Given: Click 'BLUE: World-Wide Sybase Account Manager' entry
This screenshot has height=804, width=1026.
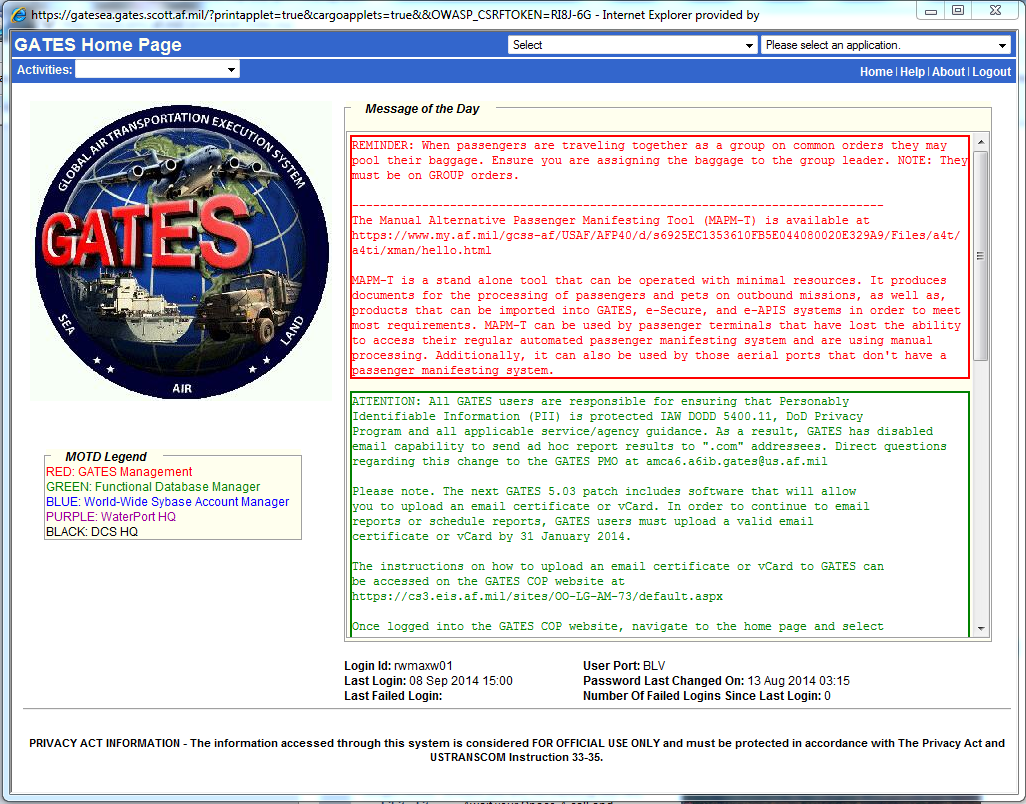Looking at the screenshot, I should point(168,502).
